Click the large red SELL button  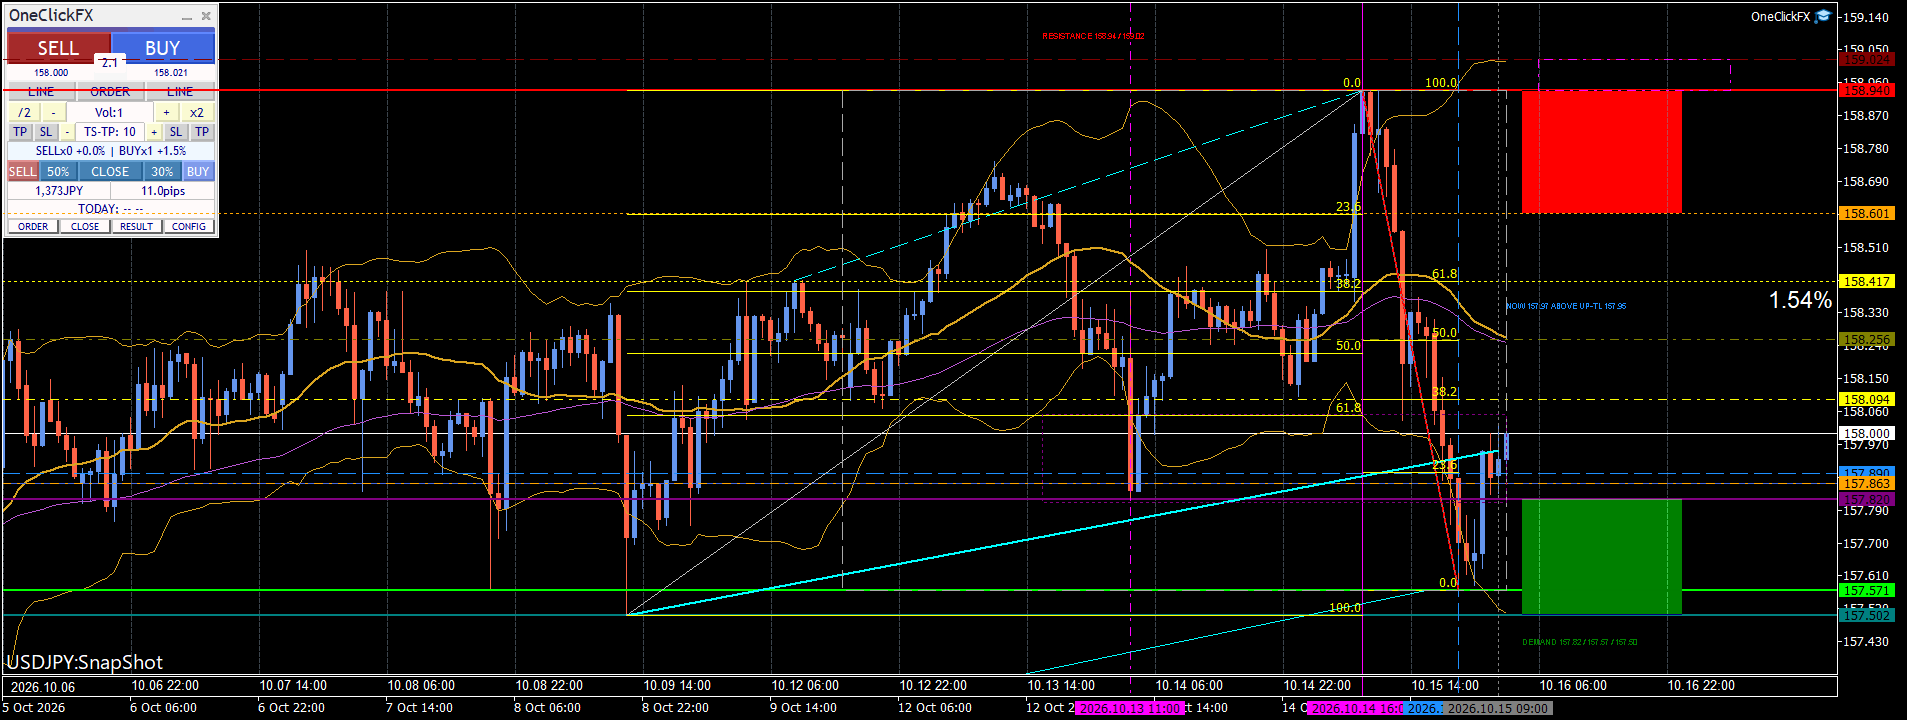pos(58,47)
